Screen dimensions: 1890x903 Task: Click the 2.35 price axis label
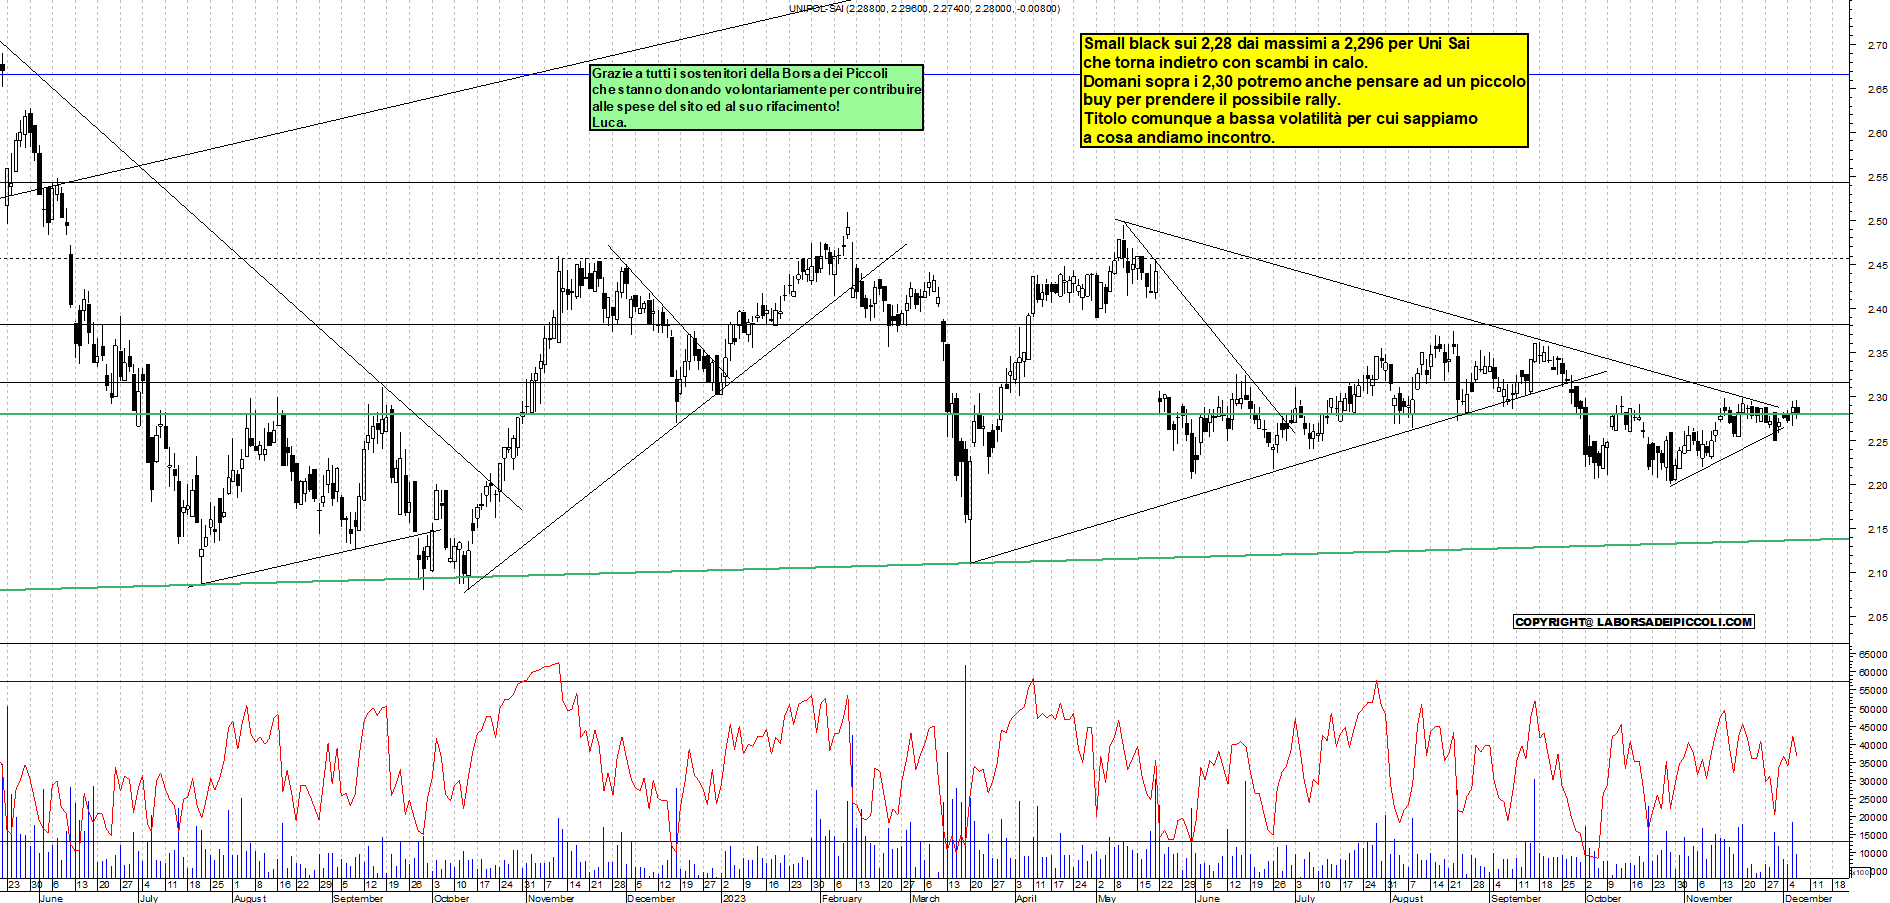pyautogui.click(x=1877, y=353)
